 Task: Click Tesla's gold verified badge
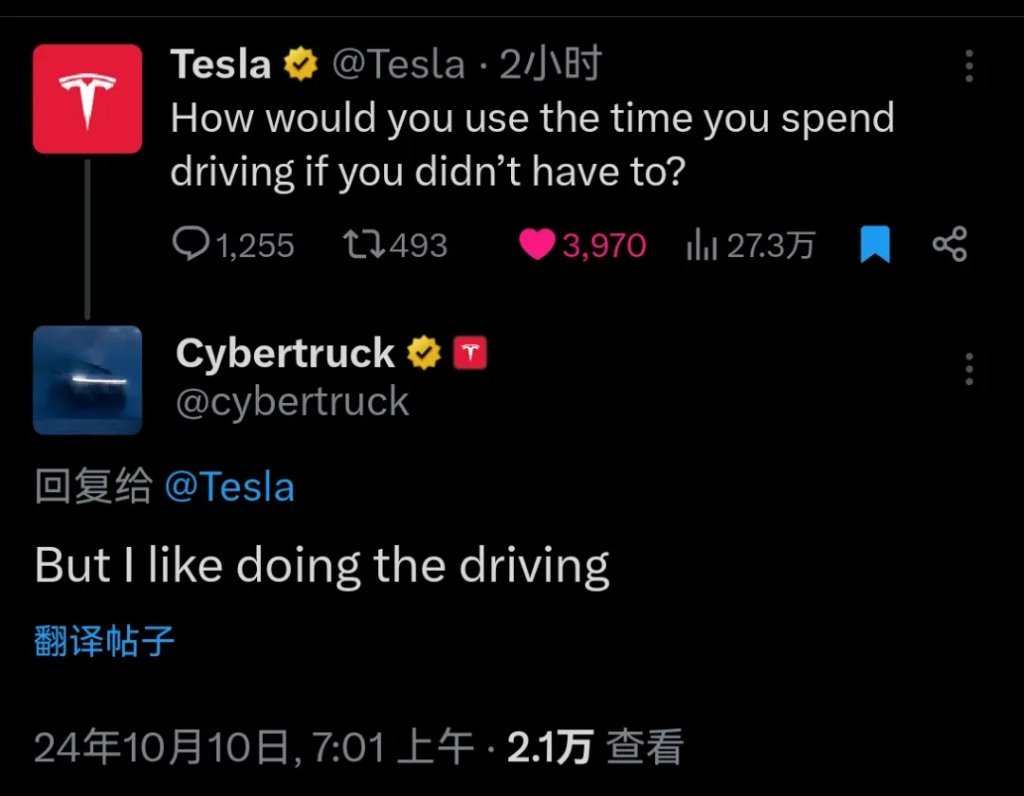[301, 66]
